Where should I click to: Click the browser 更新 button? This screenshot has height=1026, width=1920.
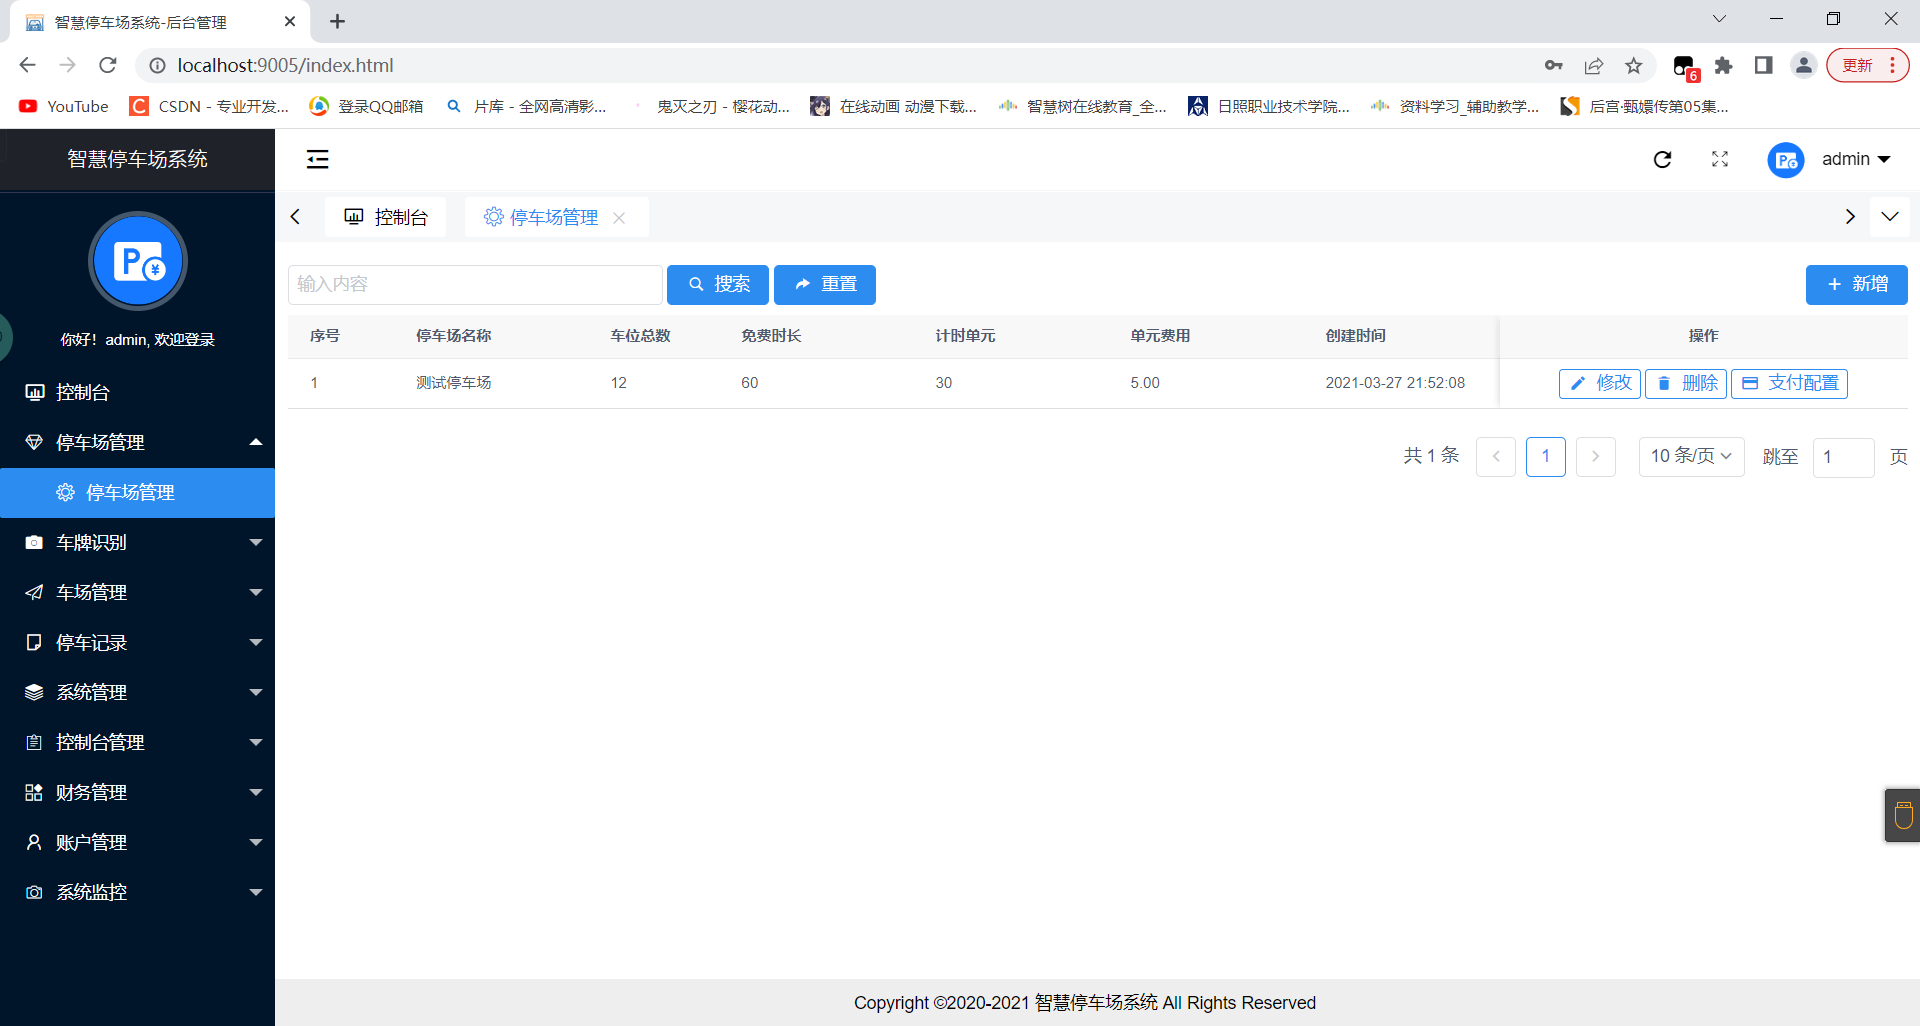[x=1867, y=66]
